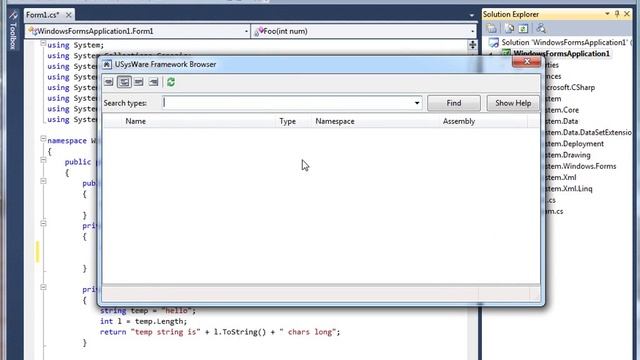Click the Solution Explorer Properties toolbar icon

(492, 28)
